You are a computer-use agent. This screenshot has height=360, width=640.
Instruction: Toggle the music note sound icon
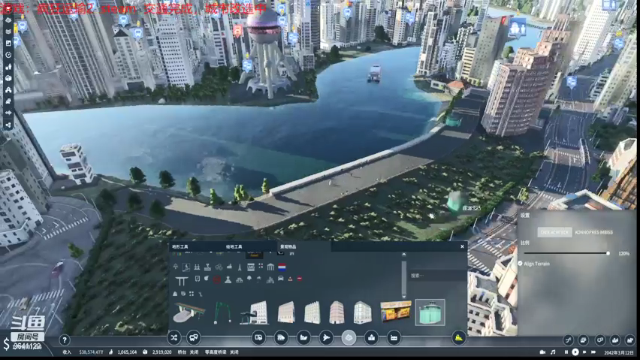[x=553, y=352]
